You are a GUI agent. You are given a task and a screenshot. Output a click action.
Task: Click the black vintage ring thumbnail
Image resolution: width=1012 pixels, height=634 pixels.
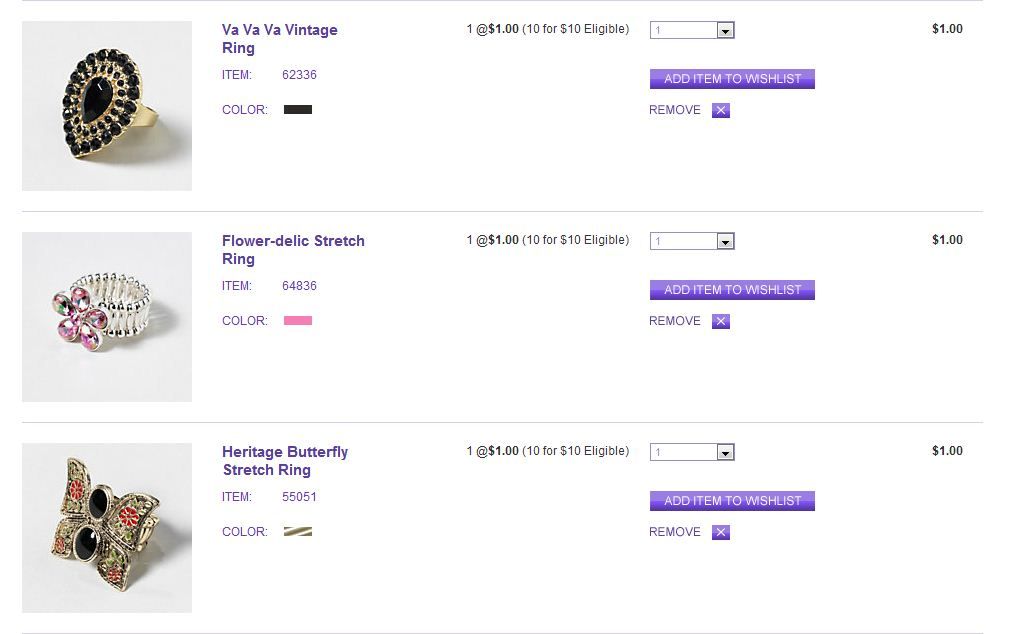tap(107, 106)
